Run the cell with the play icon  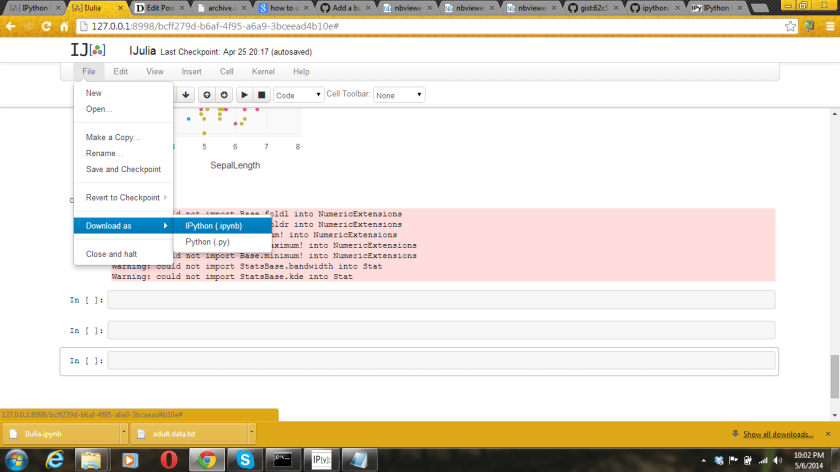coord(244,95)
